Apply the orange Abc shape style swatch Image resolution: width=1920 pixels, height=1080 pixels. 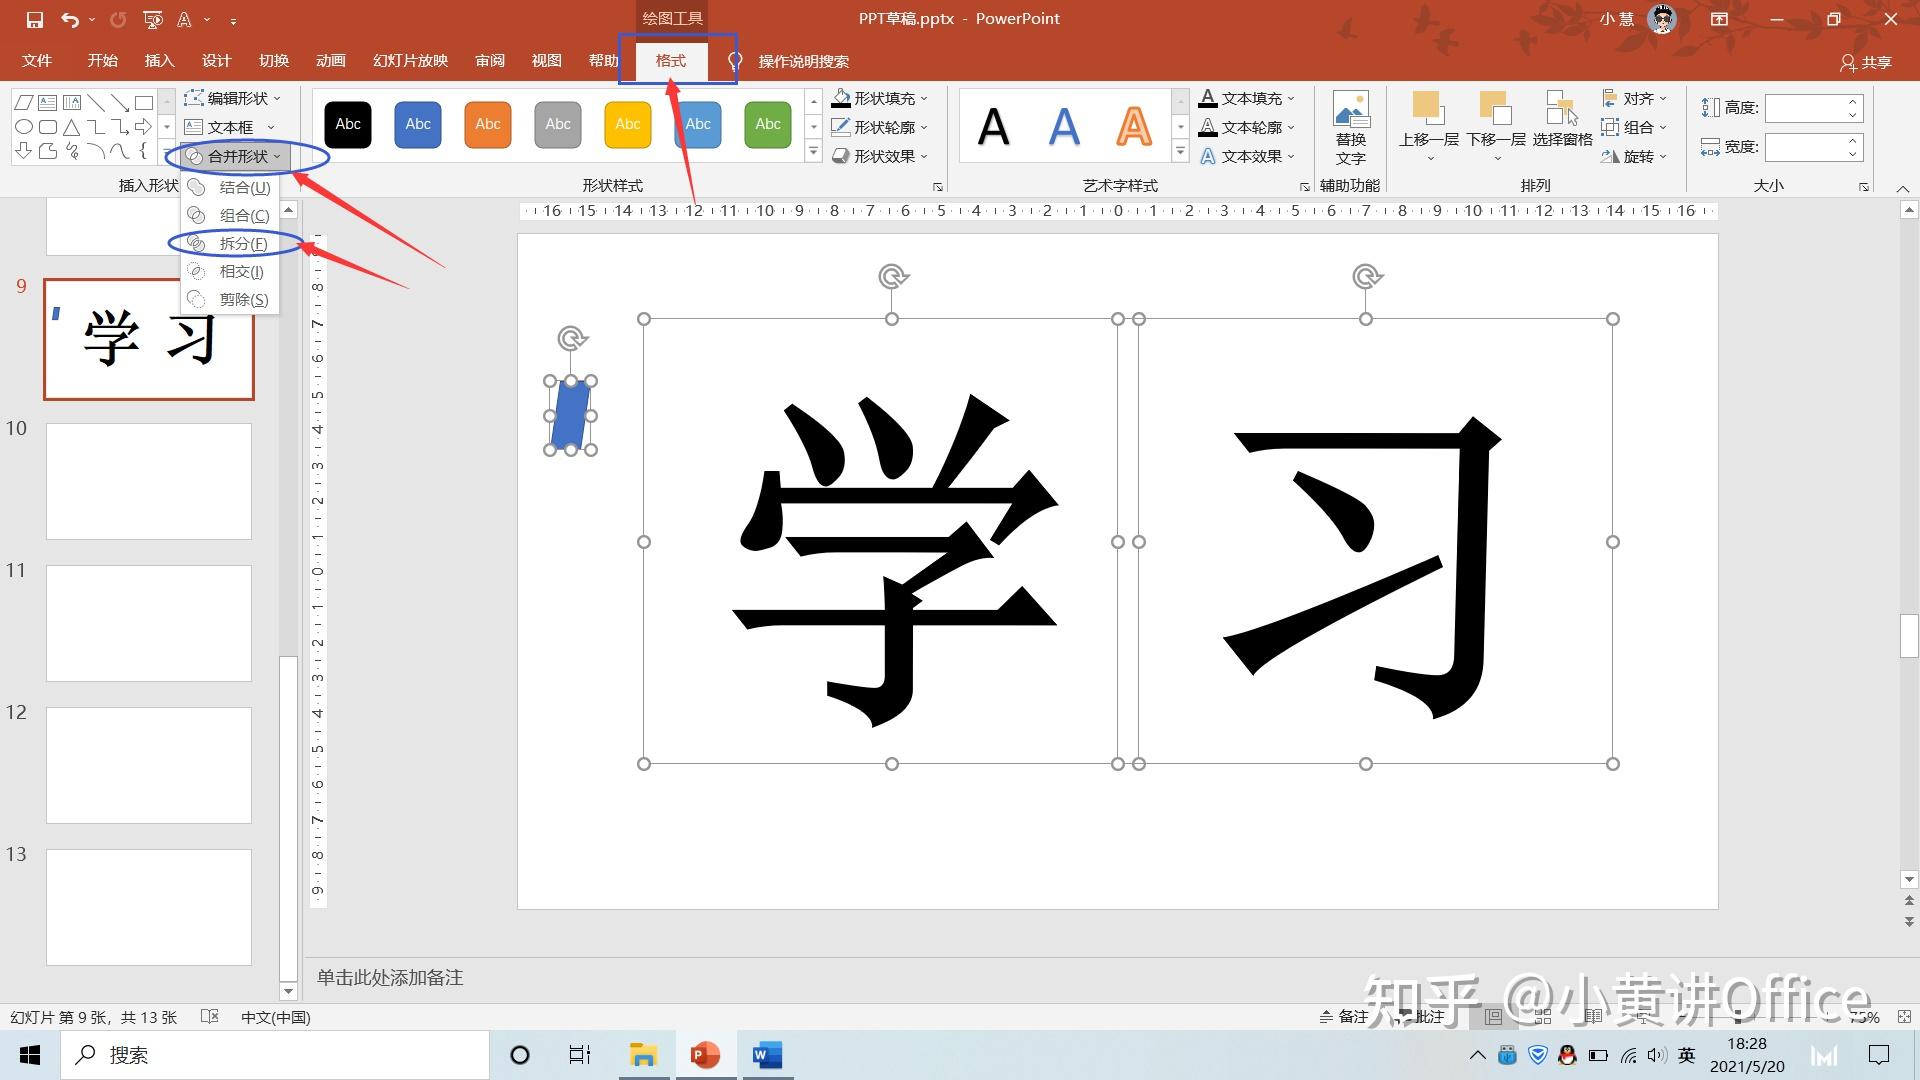488,125
